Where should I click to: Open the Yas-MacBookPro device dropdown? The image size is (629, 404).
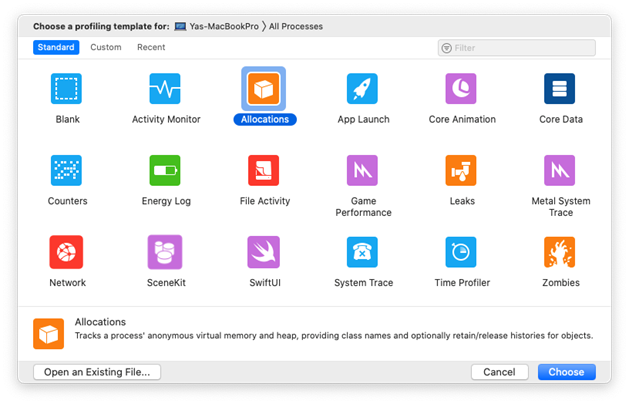click(224, 26)
